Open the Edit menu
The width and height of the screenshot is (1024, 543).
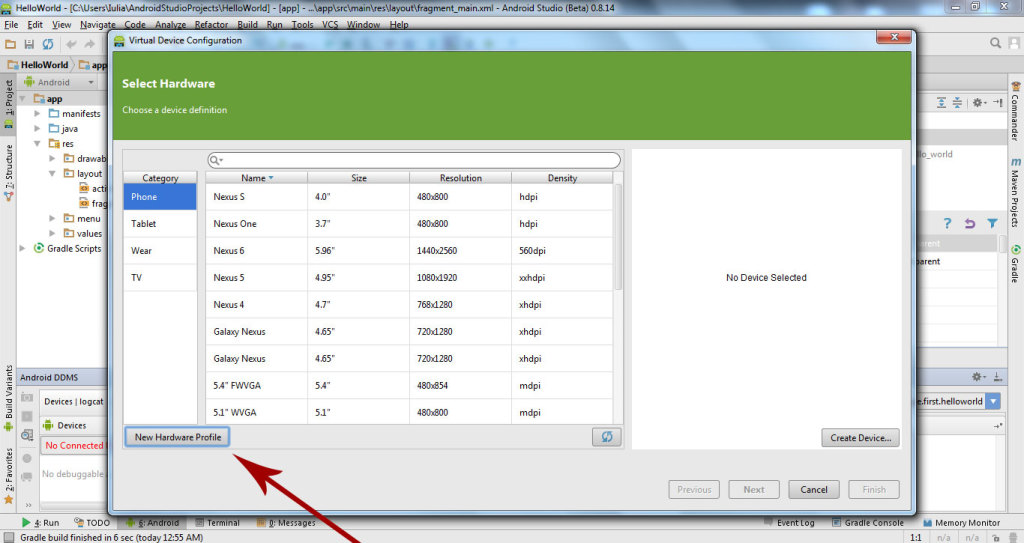35,24
